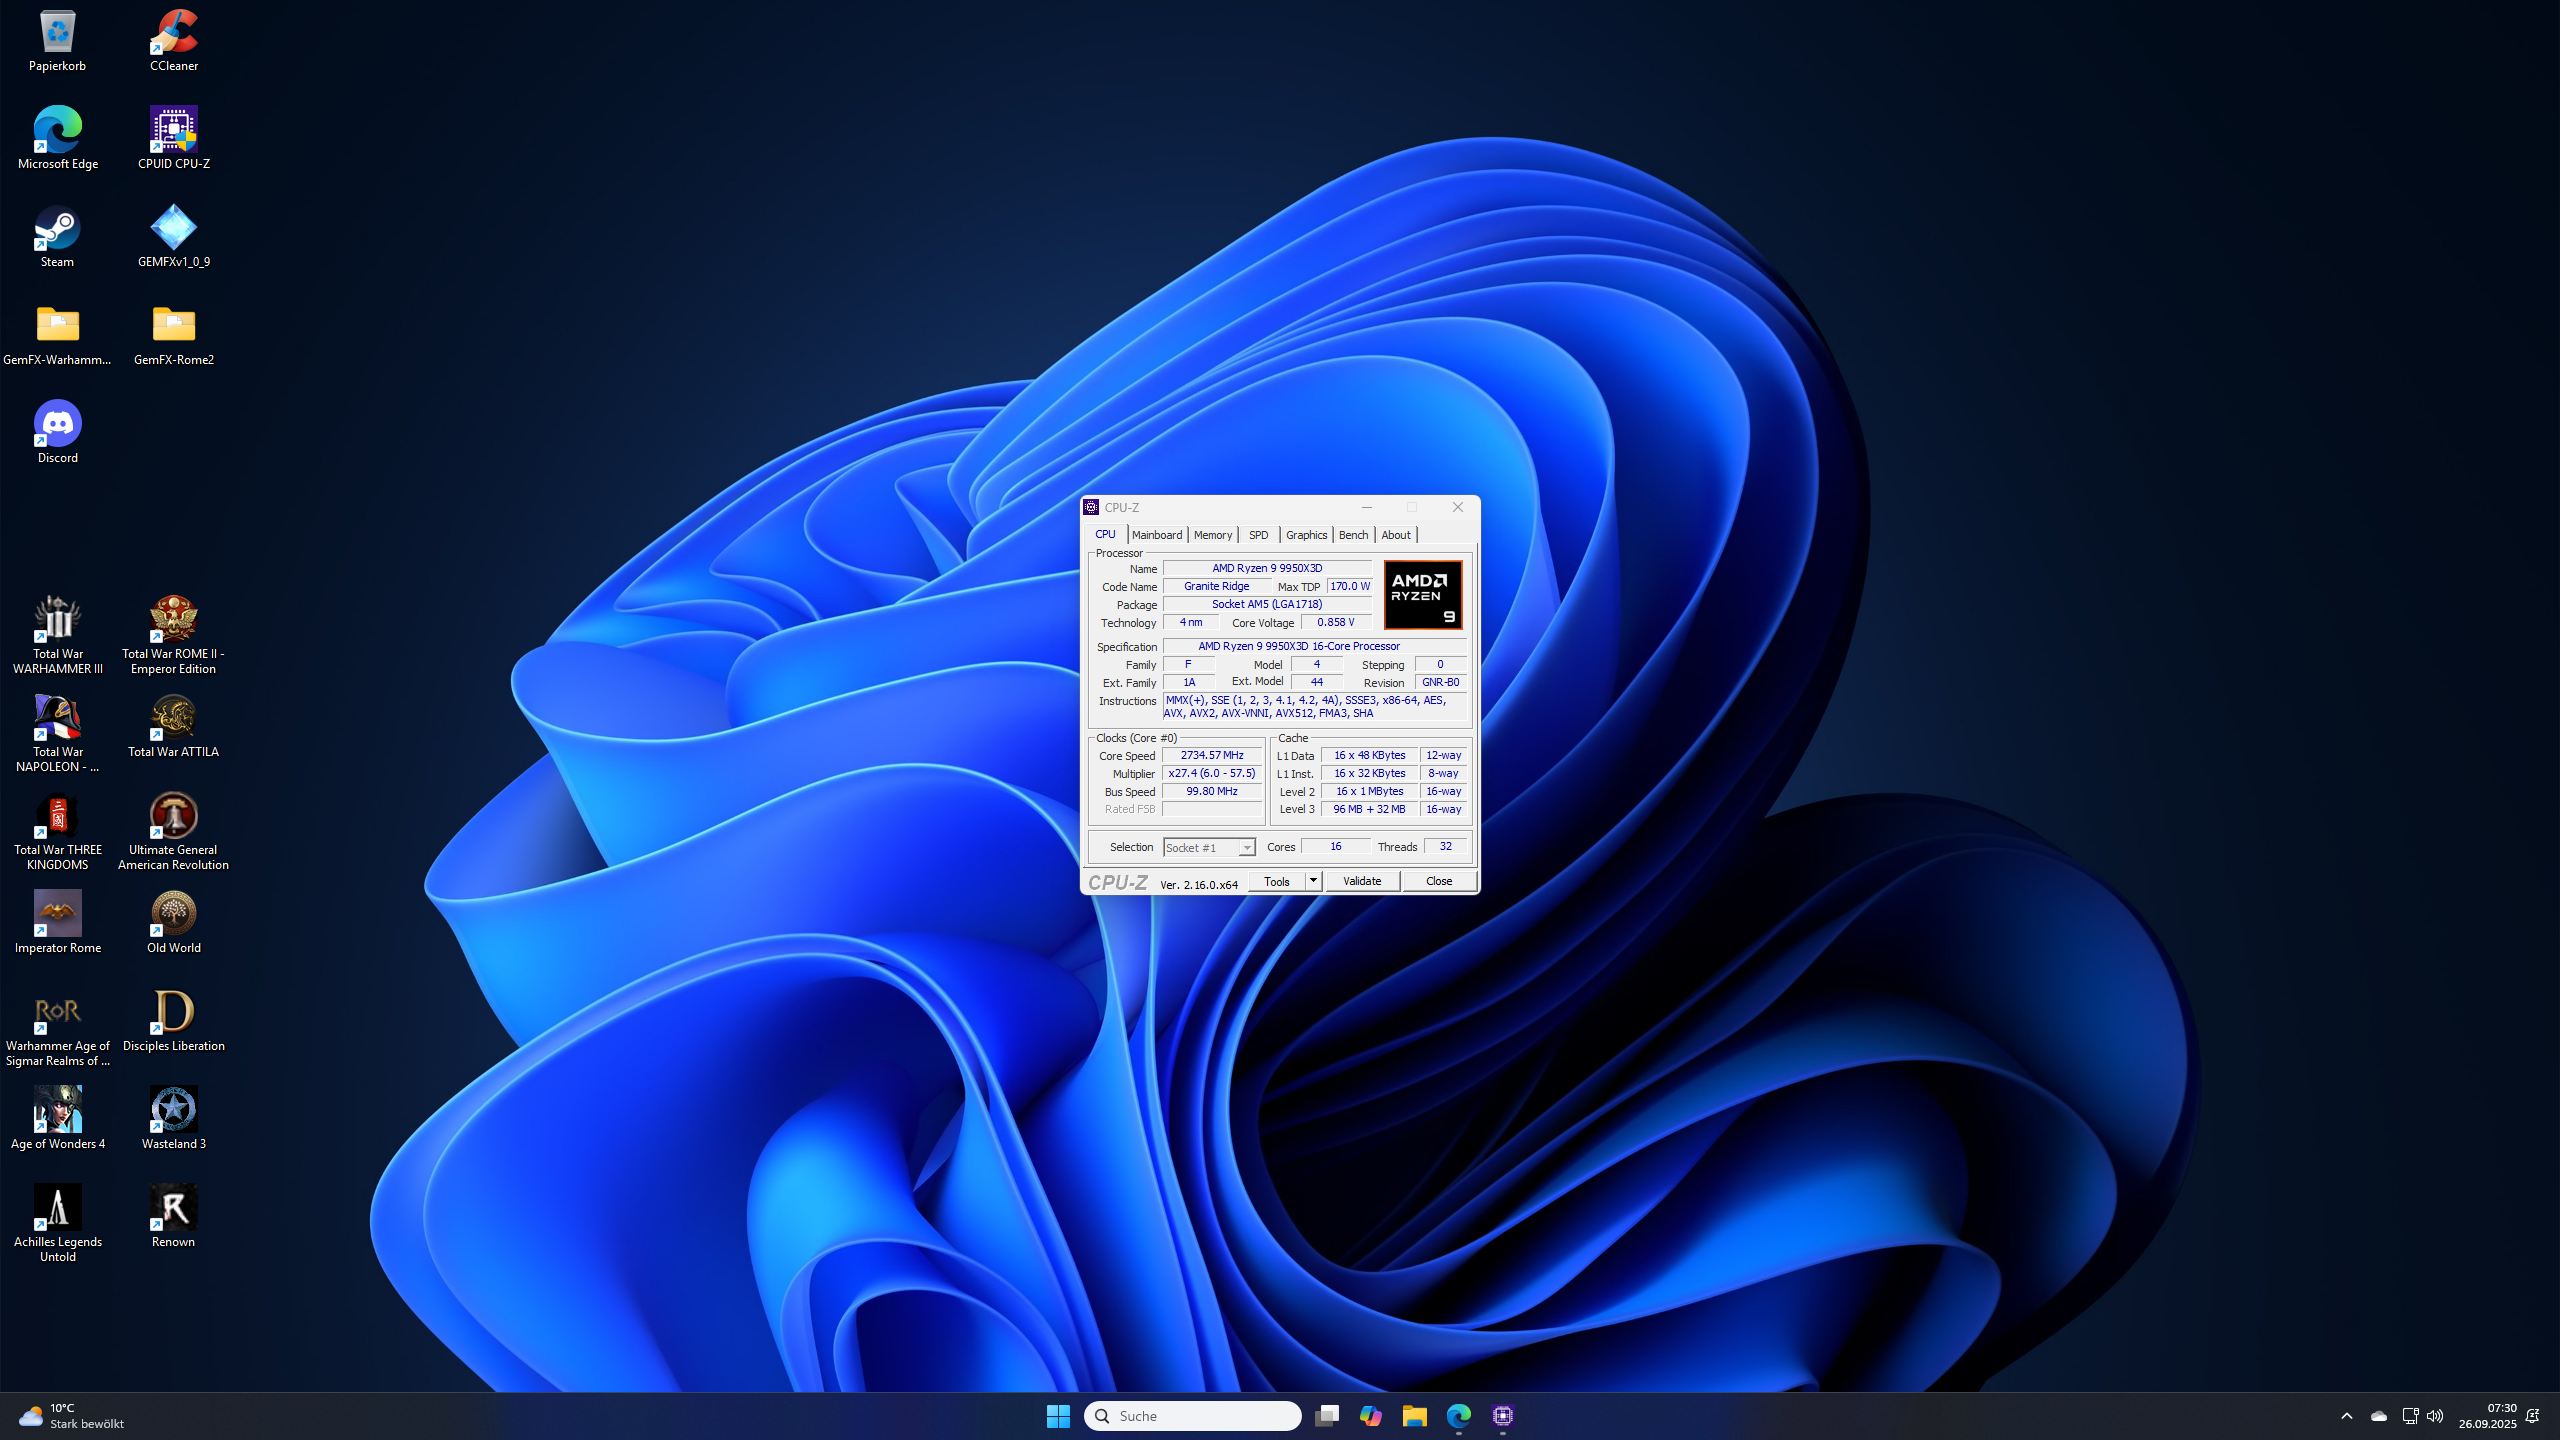Click the Validate button
The height and width of the screenshot is (1440, 2560).
[x=1361, y=881]
